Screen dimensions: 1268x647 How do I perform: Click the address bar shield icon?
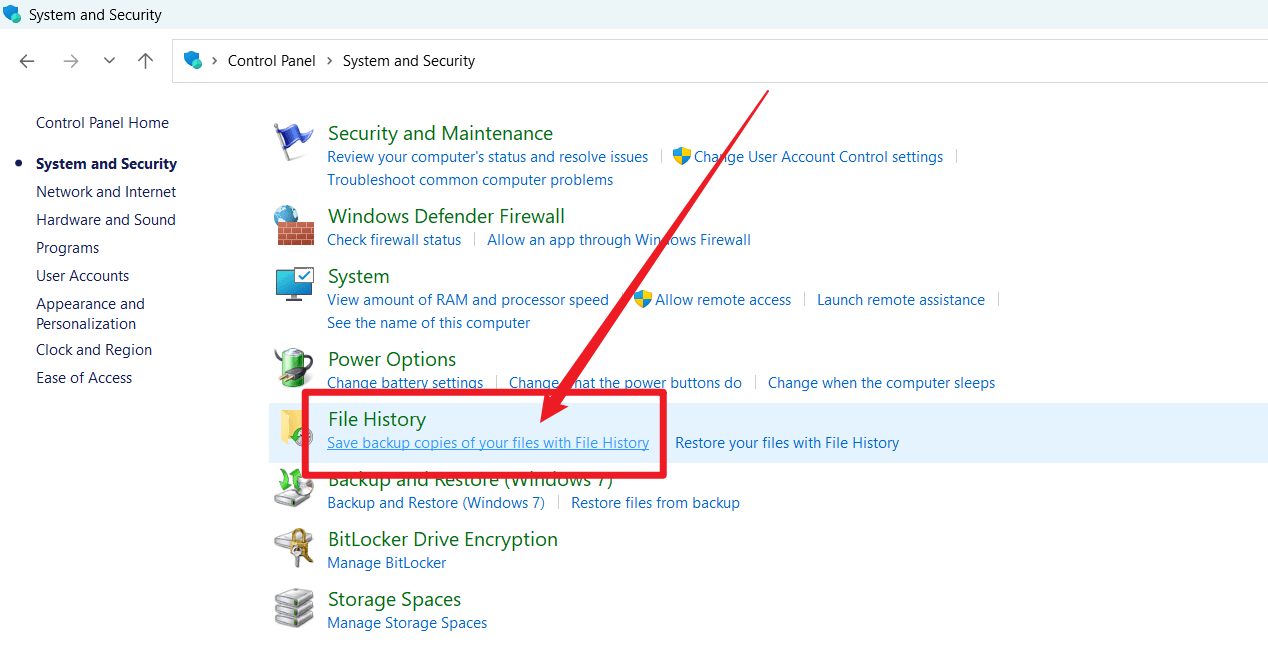[x=193, y=60]
